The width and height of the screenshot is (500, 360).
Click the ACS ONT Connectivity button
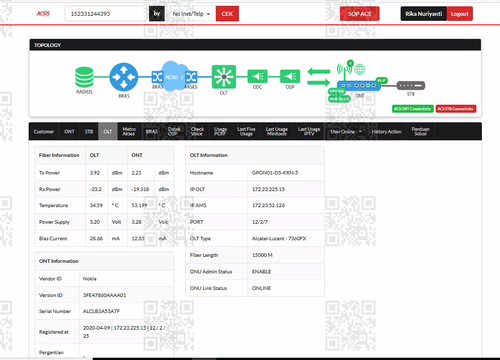pyautogui.click(x=413, y=109)
